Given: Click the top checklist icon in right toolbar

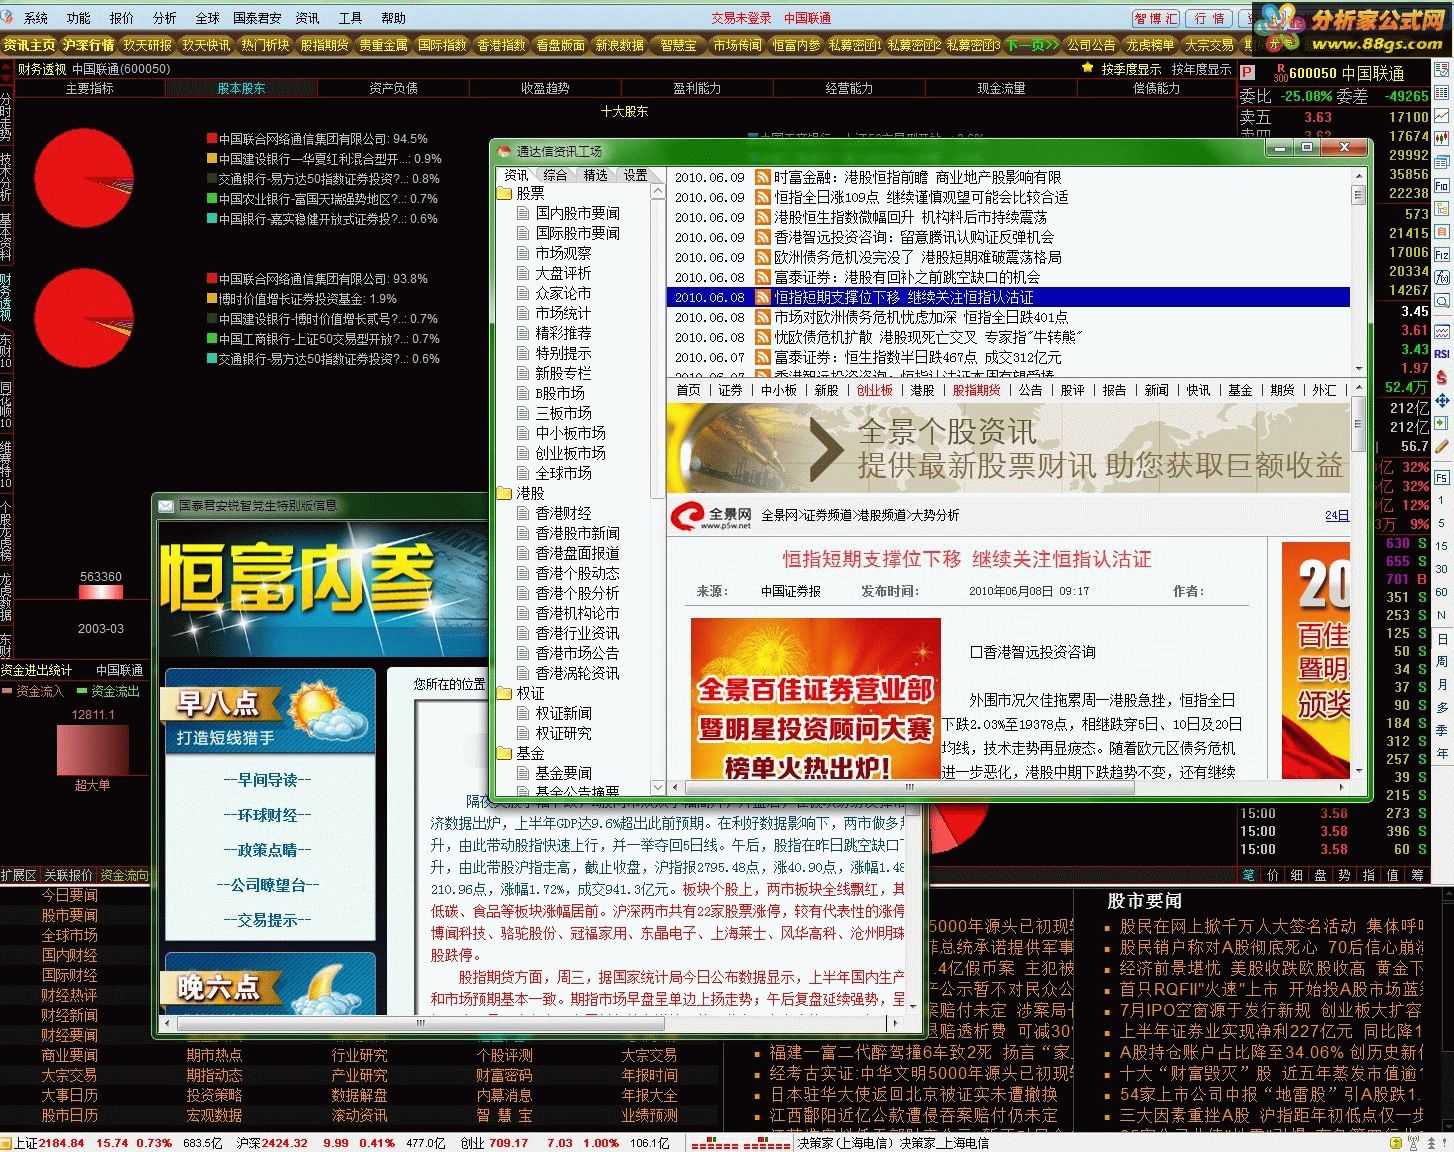Looking at the screenshot, I should tap(1442, 71).
